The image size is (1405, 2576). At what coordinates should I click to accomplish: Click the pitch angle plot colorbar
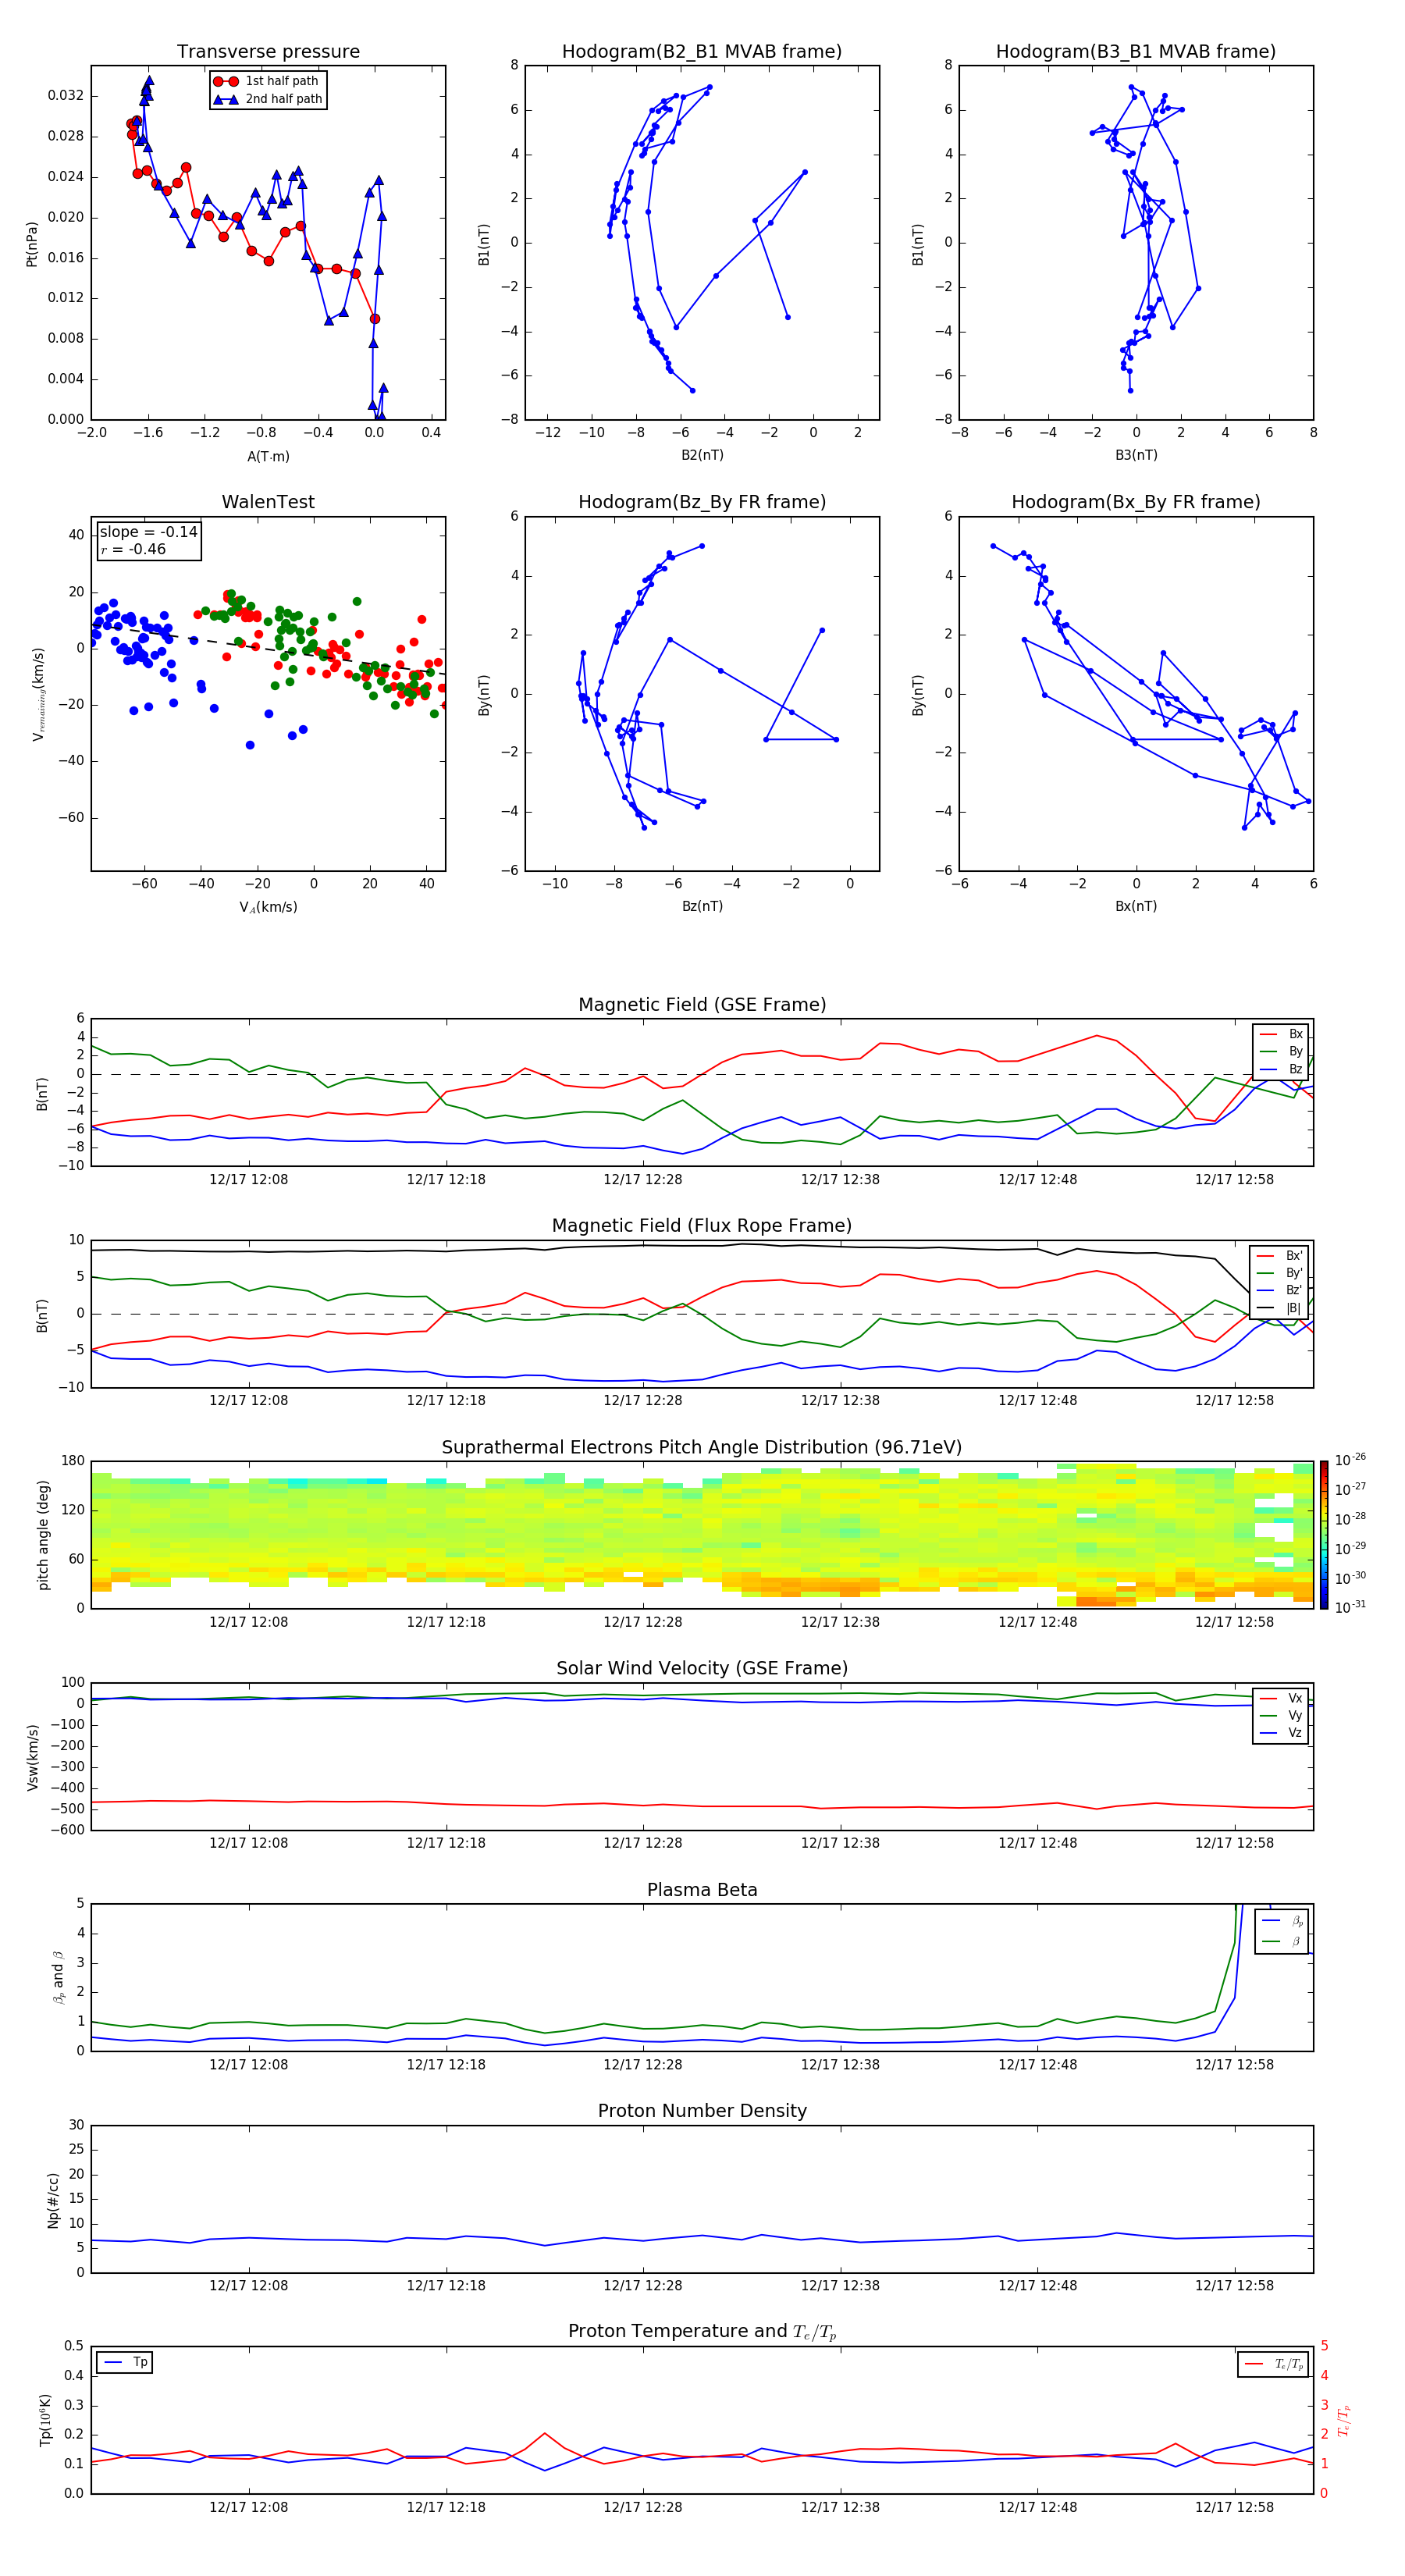tap(1324, 1535)
